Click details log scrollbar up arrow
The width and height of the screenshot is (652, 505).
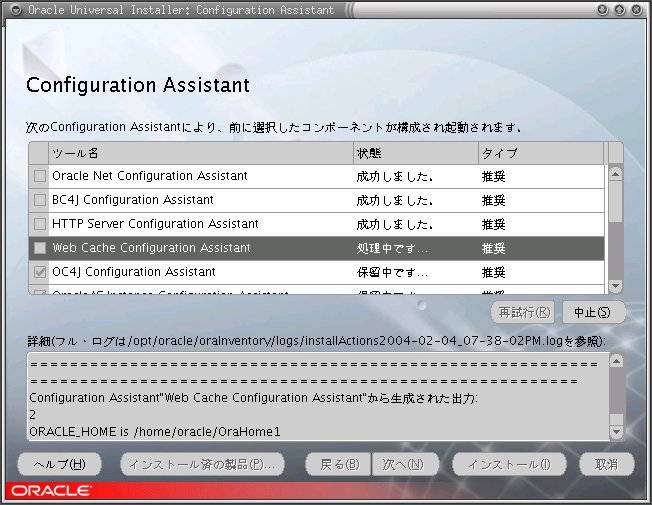click(616, 361)
